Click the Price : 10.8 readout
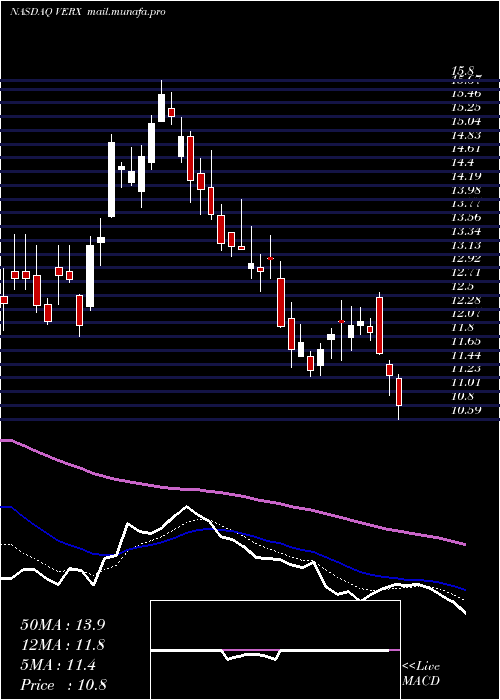500x700 pixels. pos(64,685)
